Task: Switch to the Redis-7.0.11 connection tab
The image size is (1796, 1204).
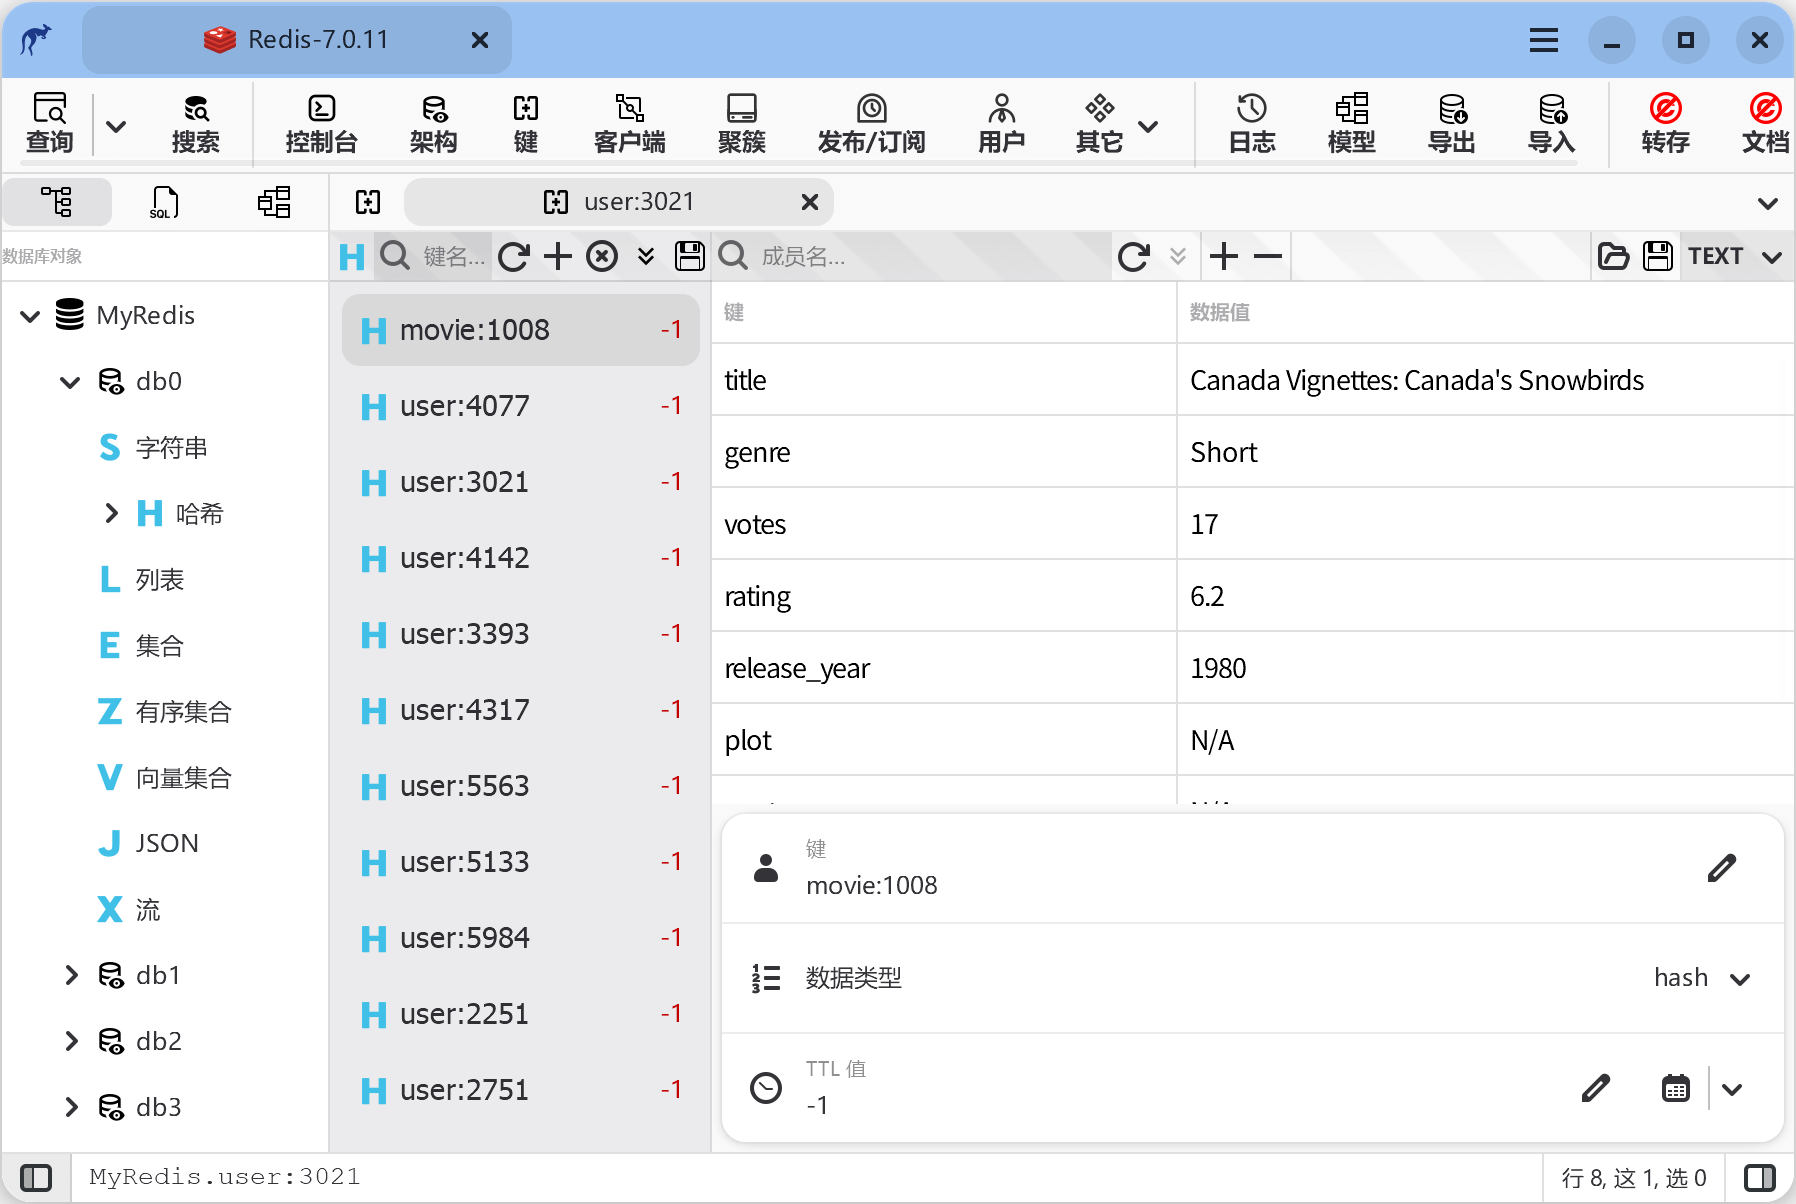Action: point(297,40)
